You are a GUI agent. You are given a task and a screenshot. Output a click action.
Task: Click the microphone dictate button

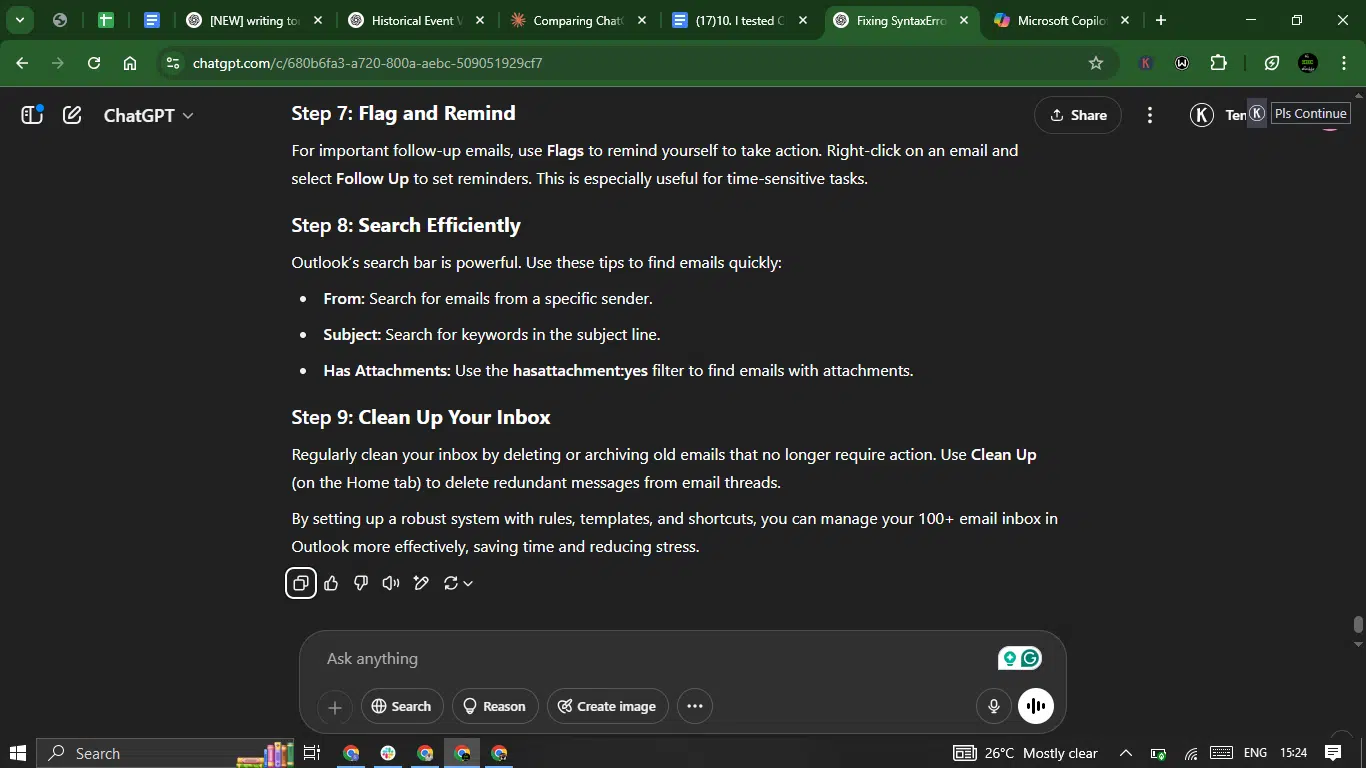pyautogui.click(x=994, y=706)
